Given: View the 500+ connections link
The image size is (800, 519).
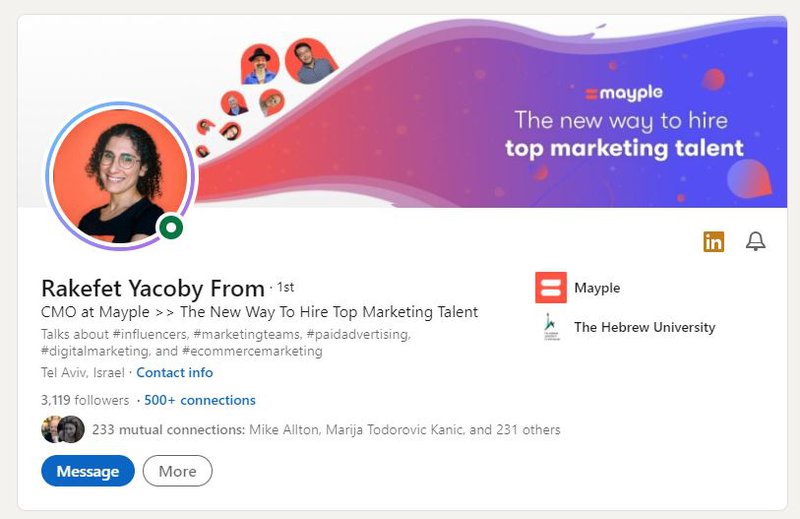Looking at the screenshot, I should [x=199, y=400].
